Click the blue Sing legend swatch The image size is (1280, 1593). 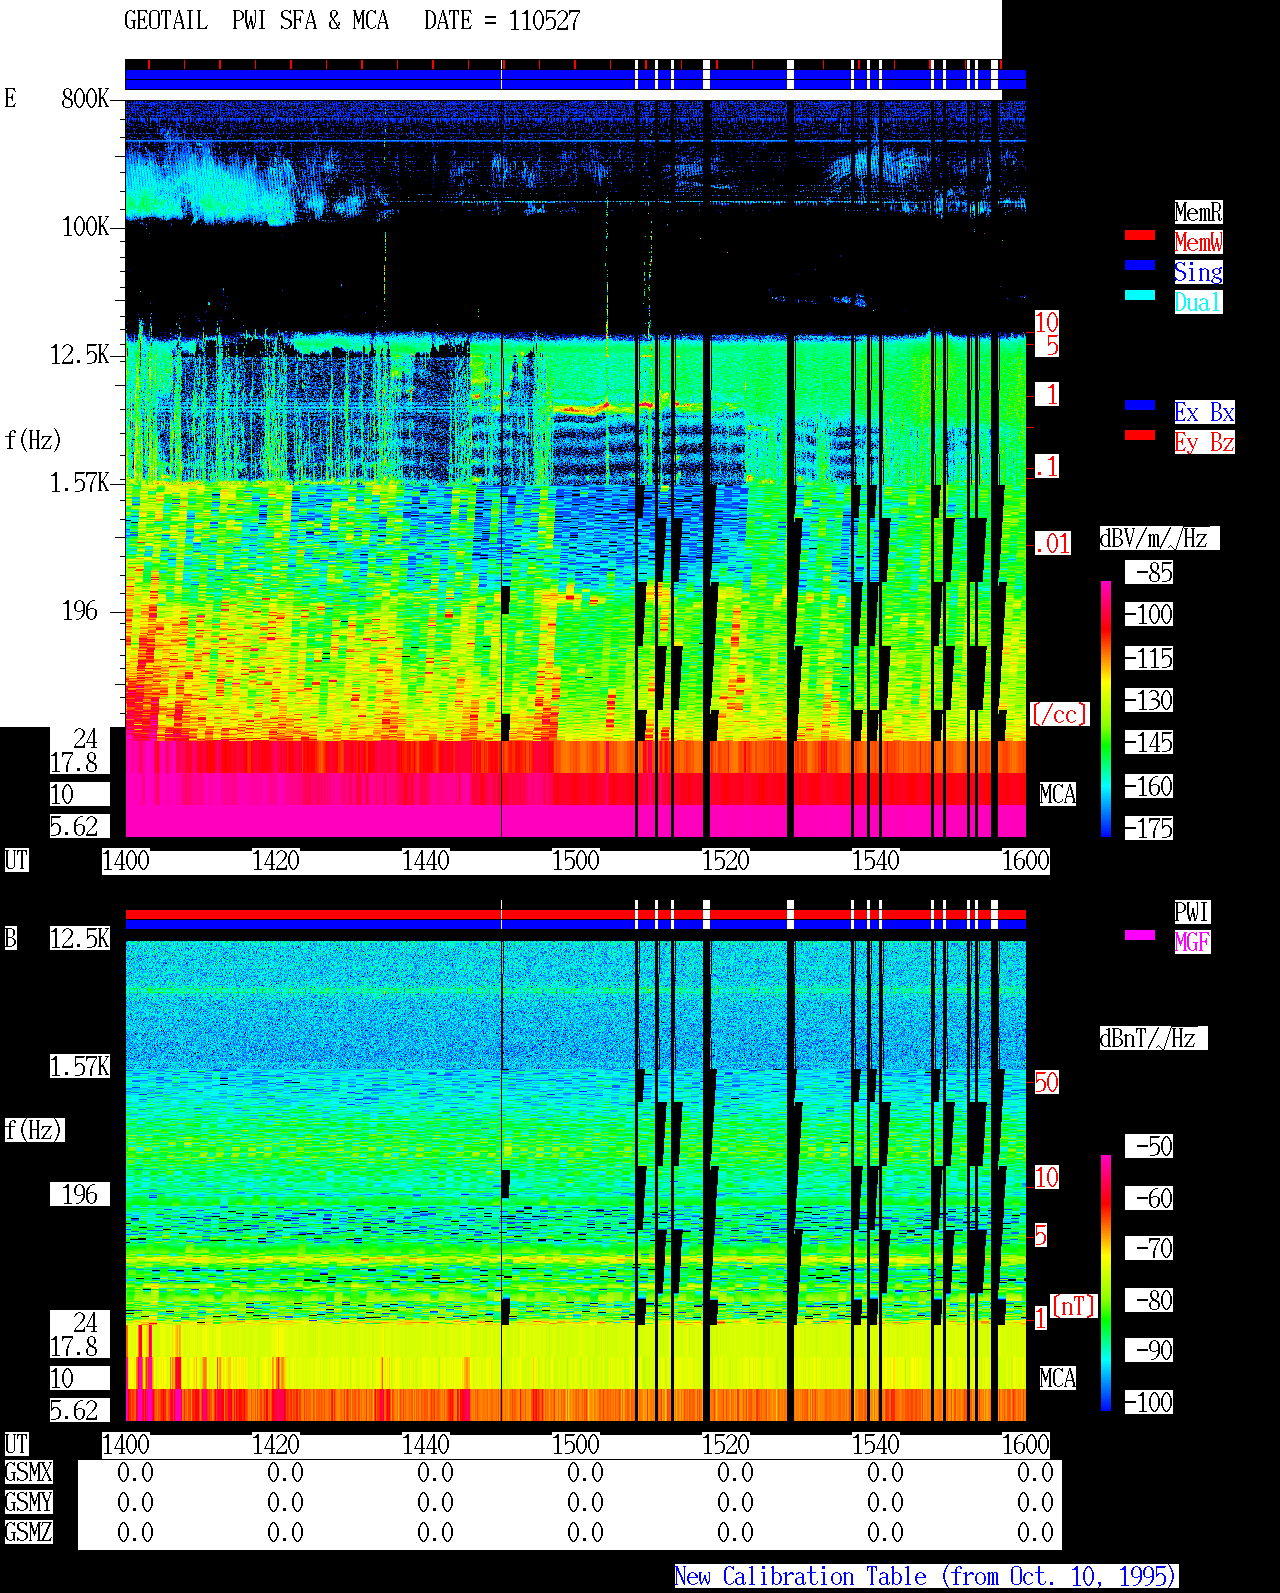point(1140,265)
